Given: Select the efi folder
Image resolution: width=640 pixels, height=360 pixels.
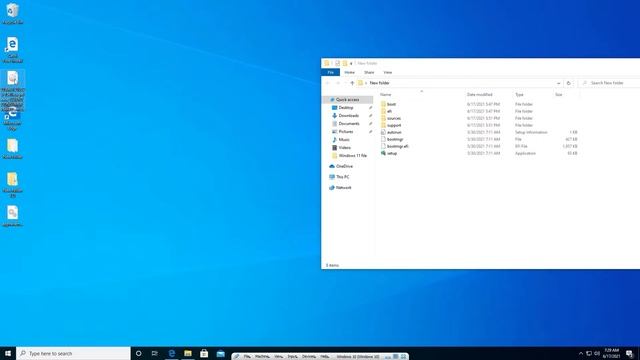Looking at the screenshot, I should [x=389, y=111].
